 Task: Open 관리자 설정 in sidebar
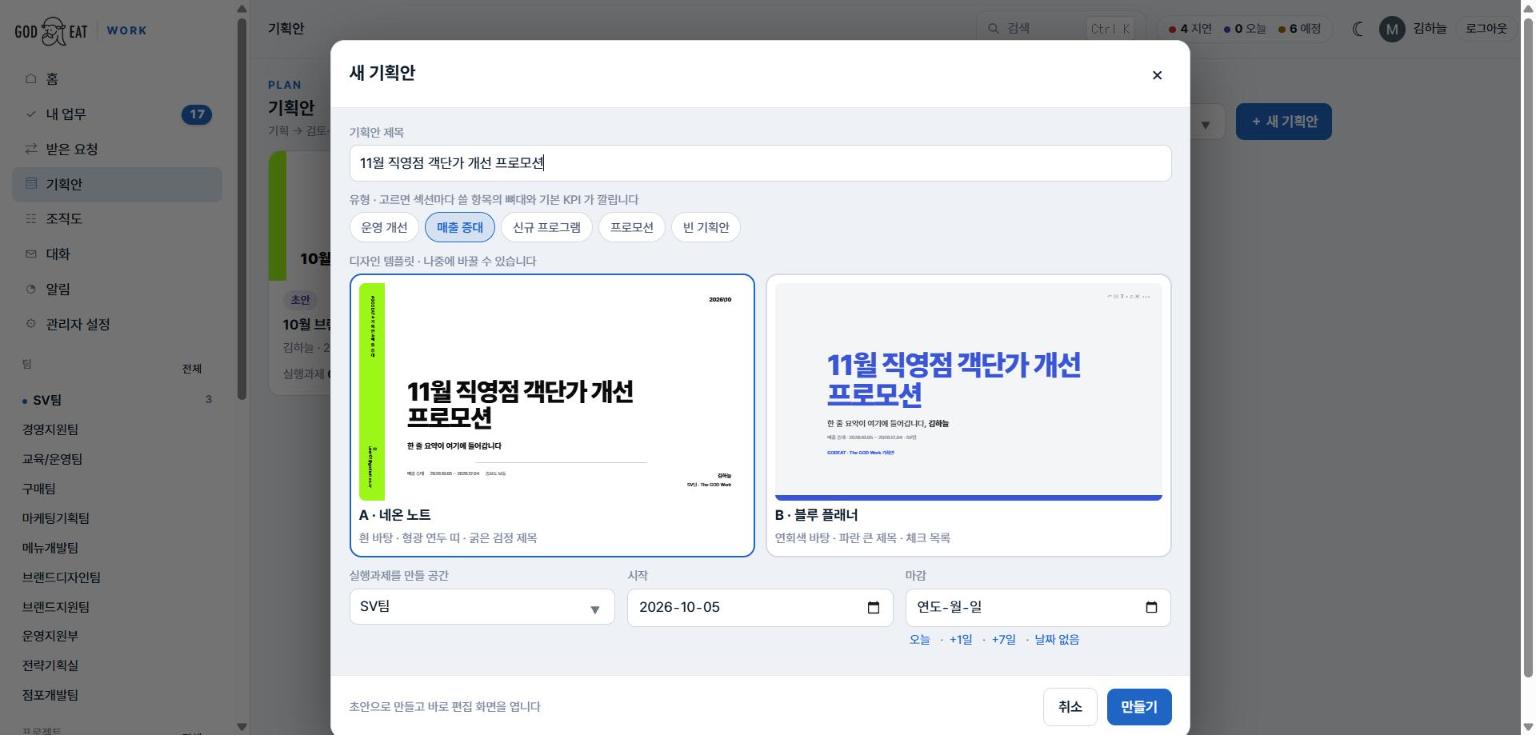[x=117, y=324]
